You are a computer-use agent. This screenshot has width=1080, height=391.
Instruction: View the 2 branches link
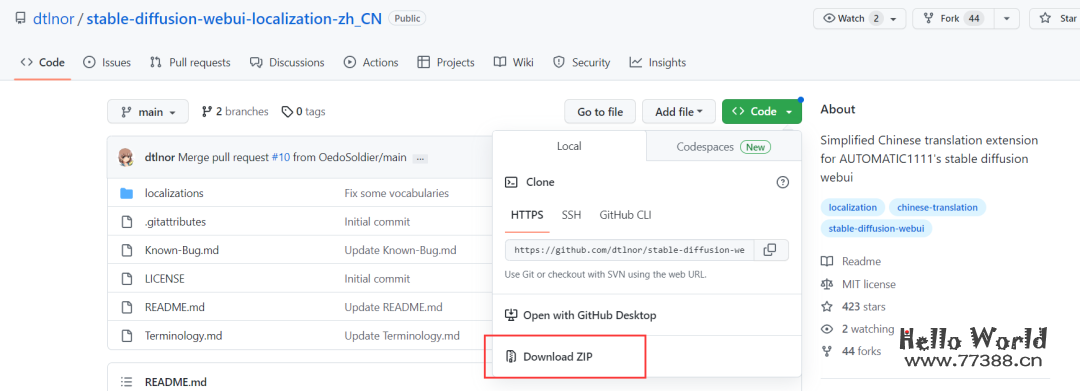[x=235, y=112]
